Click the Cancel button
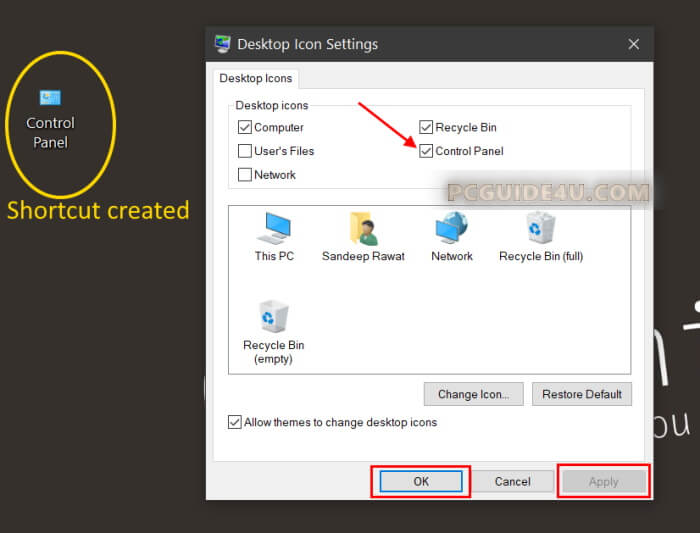This screenshot has width=700, height=533. point(512,481)
